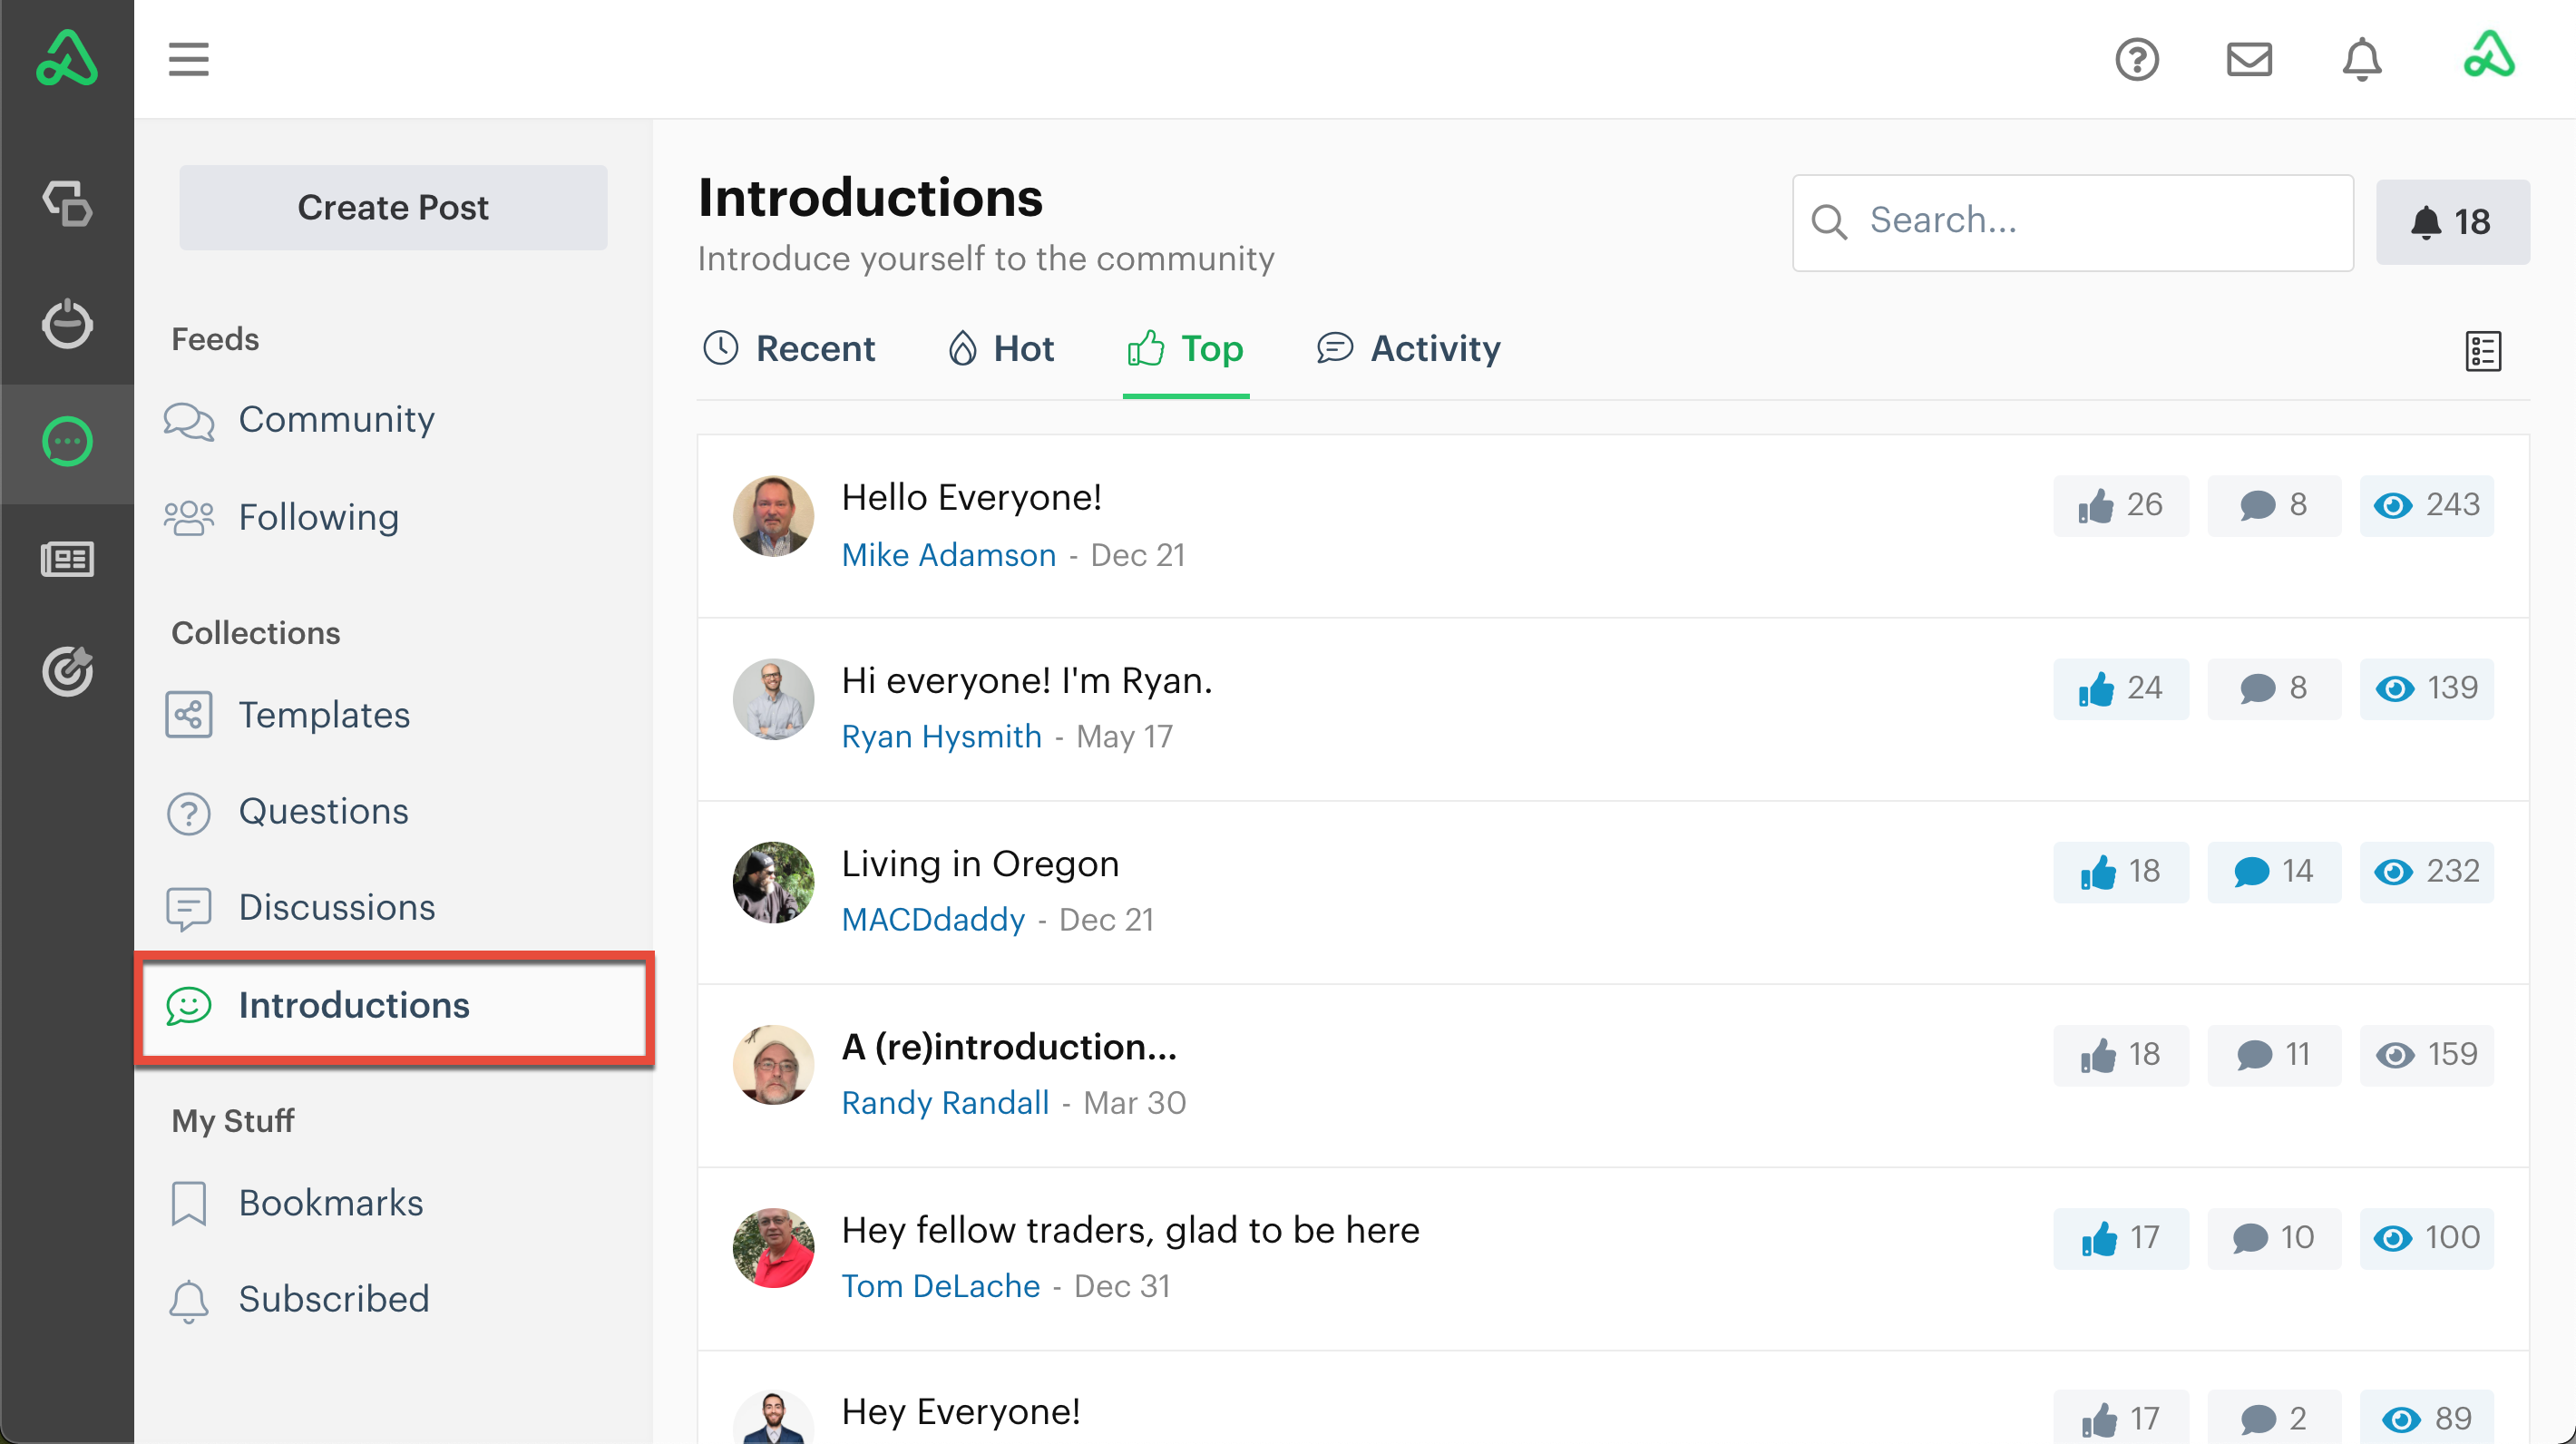Like the A (re)introduction post
The height and width of the screenshot is (1444, 2576).
pyautogui.click(x=2120, y=1055)
